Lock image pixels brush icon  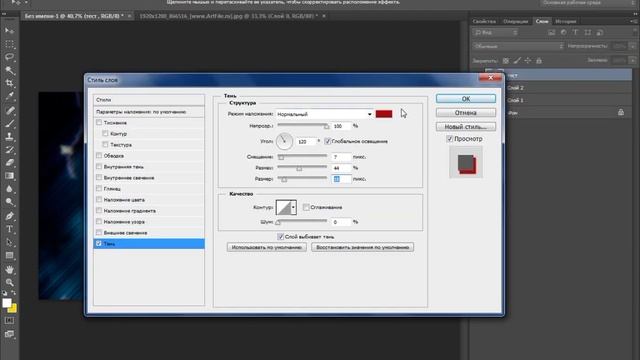click(x=517, y=60)
